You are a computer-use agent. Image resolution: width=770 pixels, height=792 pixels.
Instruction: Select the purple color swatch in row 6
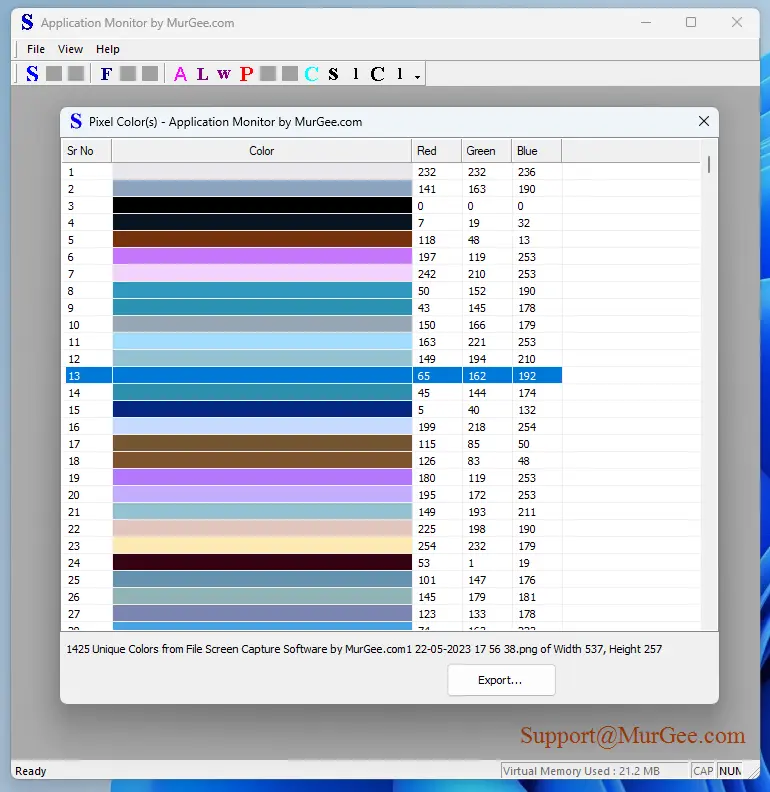pyautogui.click(x=262, y=257)
